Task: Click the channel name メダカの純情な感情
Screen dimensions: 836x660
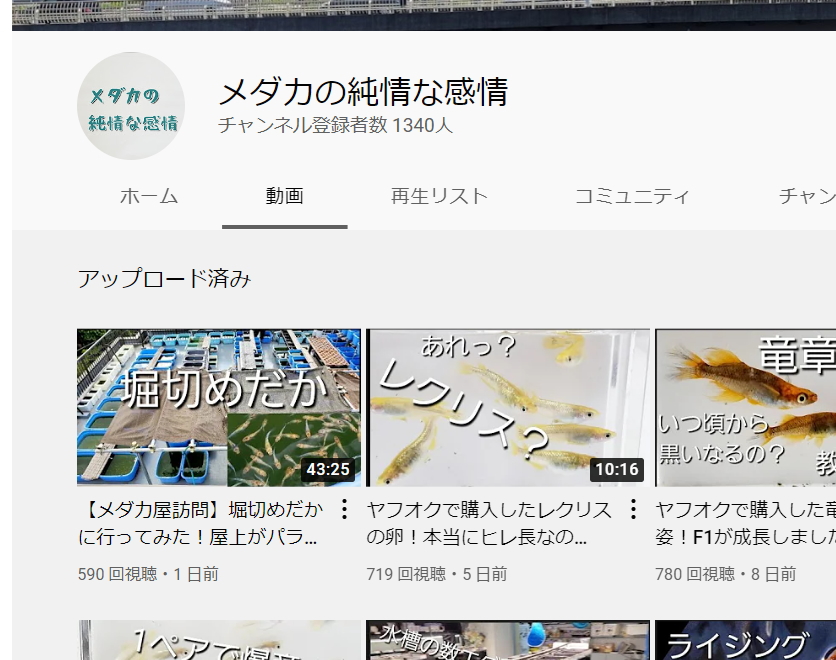Action: tap(364, 92)
